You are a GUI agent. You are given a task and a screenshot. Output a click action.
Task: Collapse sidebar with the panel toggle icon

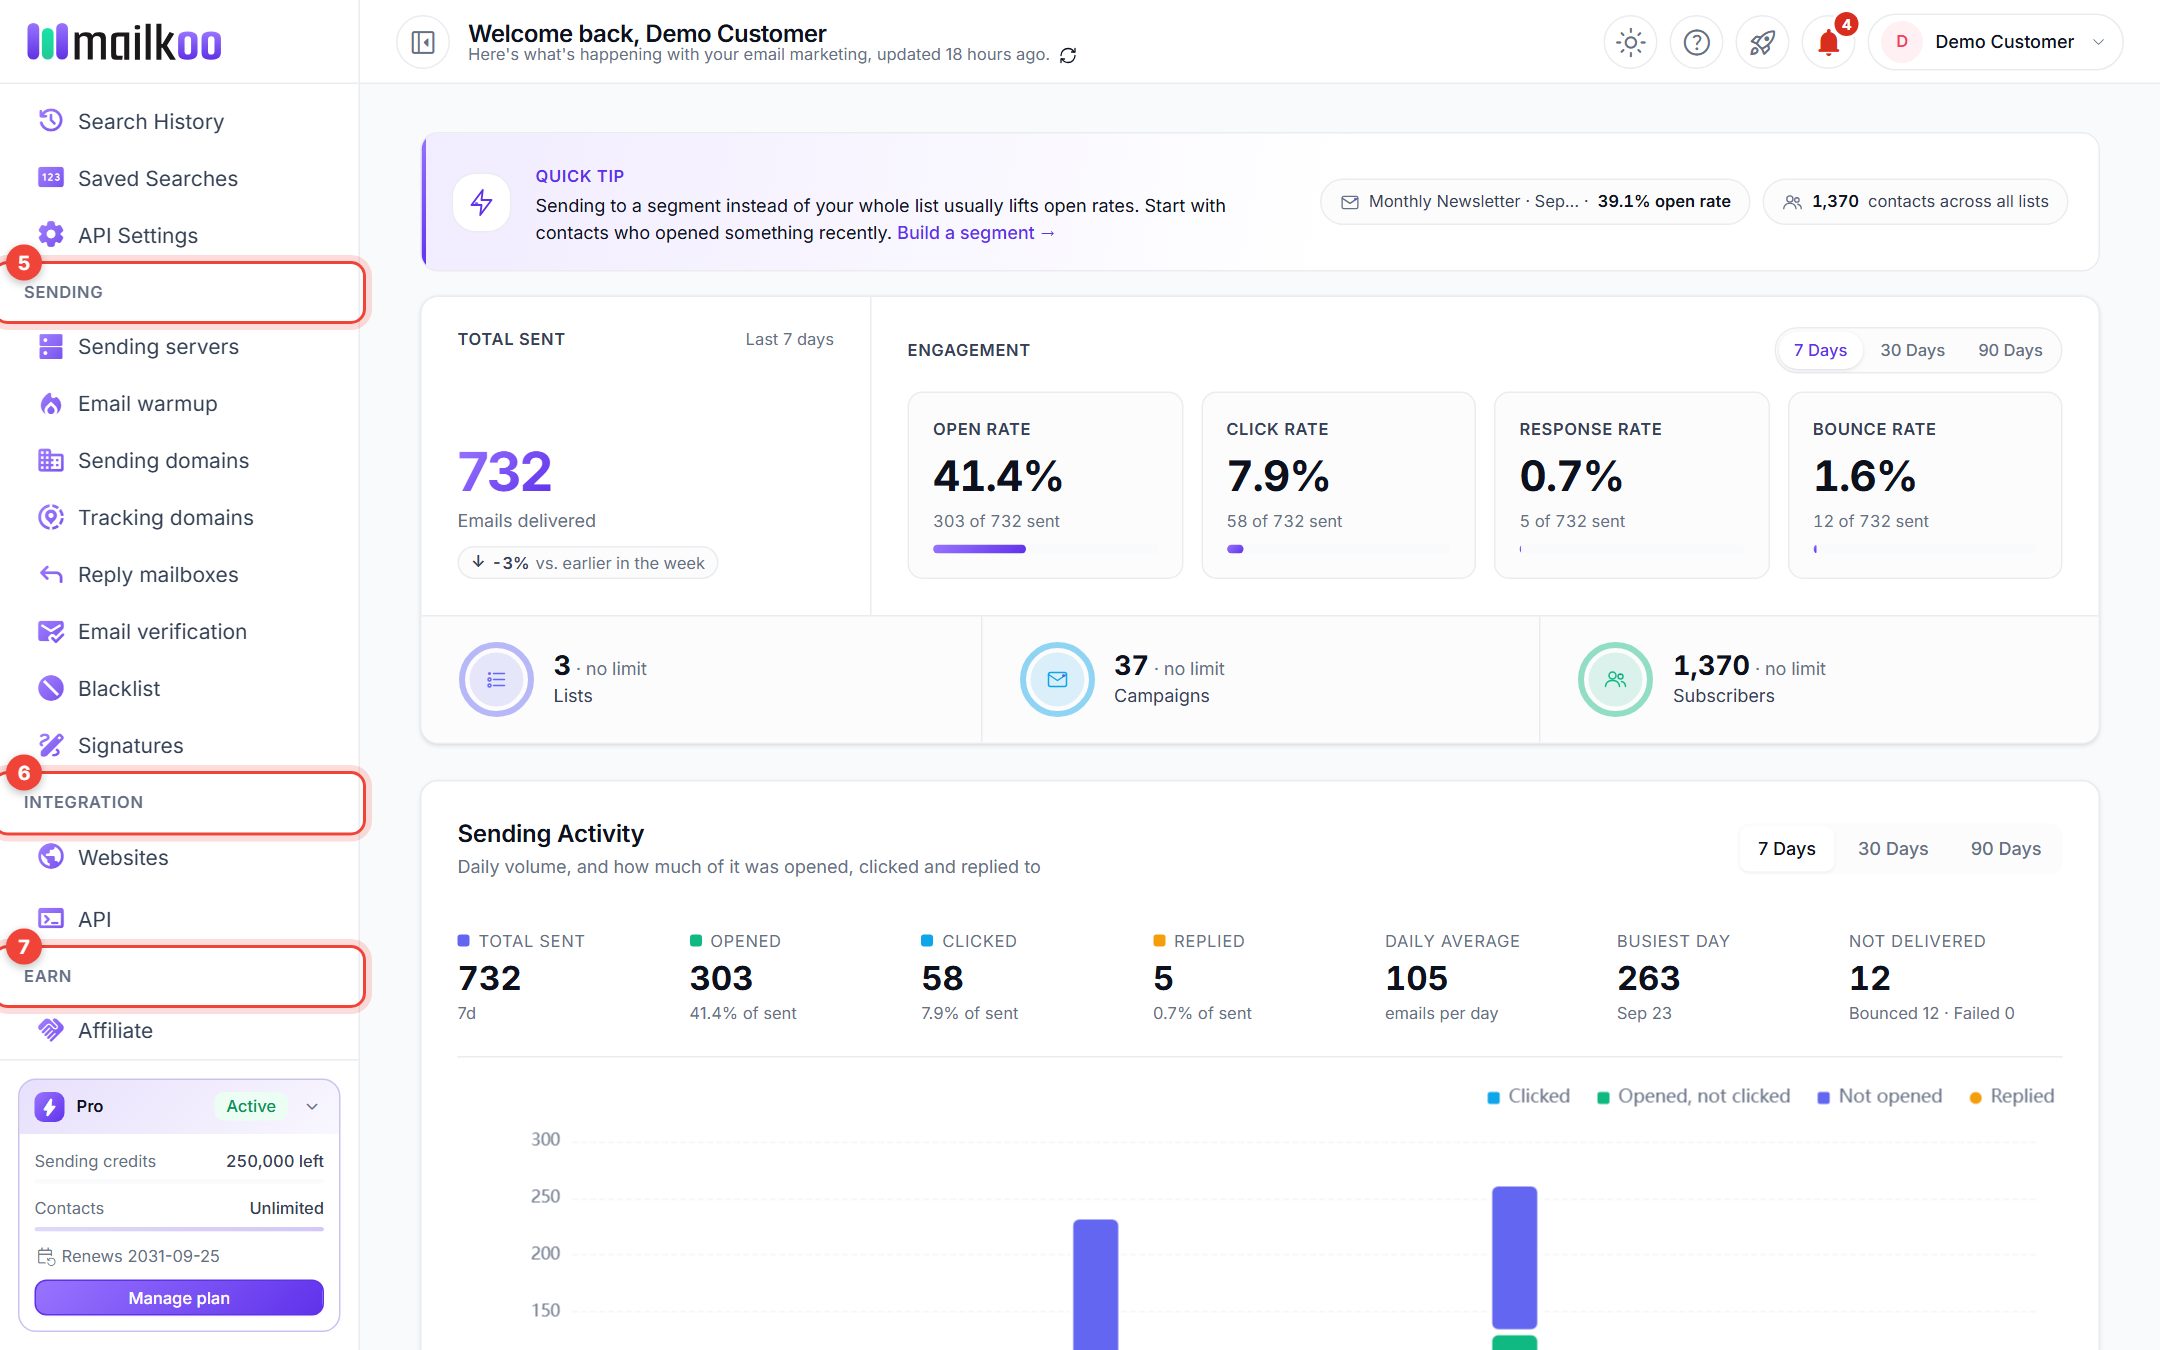click(423, 42)
